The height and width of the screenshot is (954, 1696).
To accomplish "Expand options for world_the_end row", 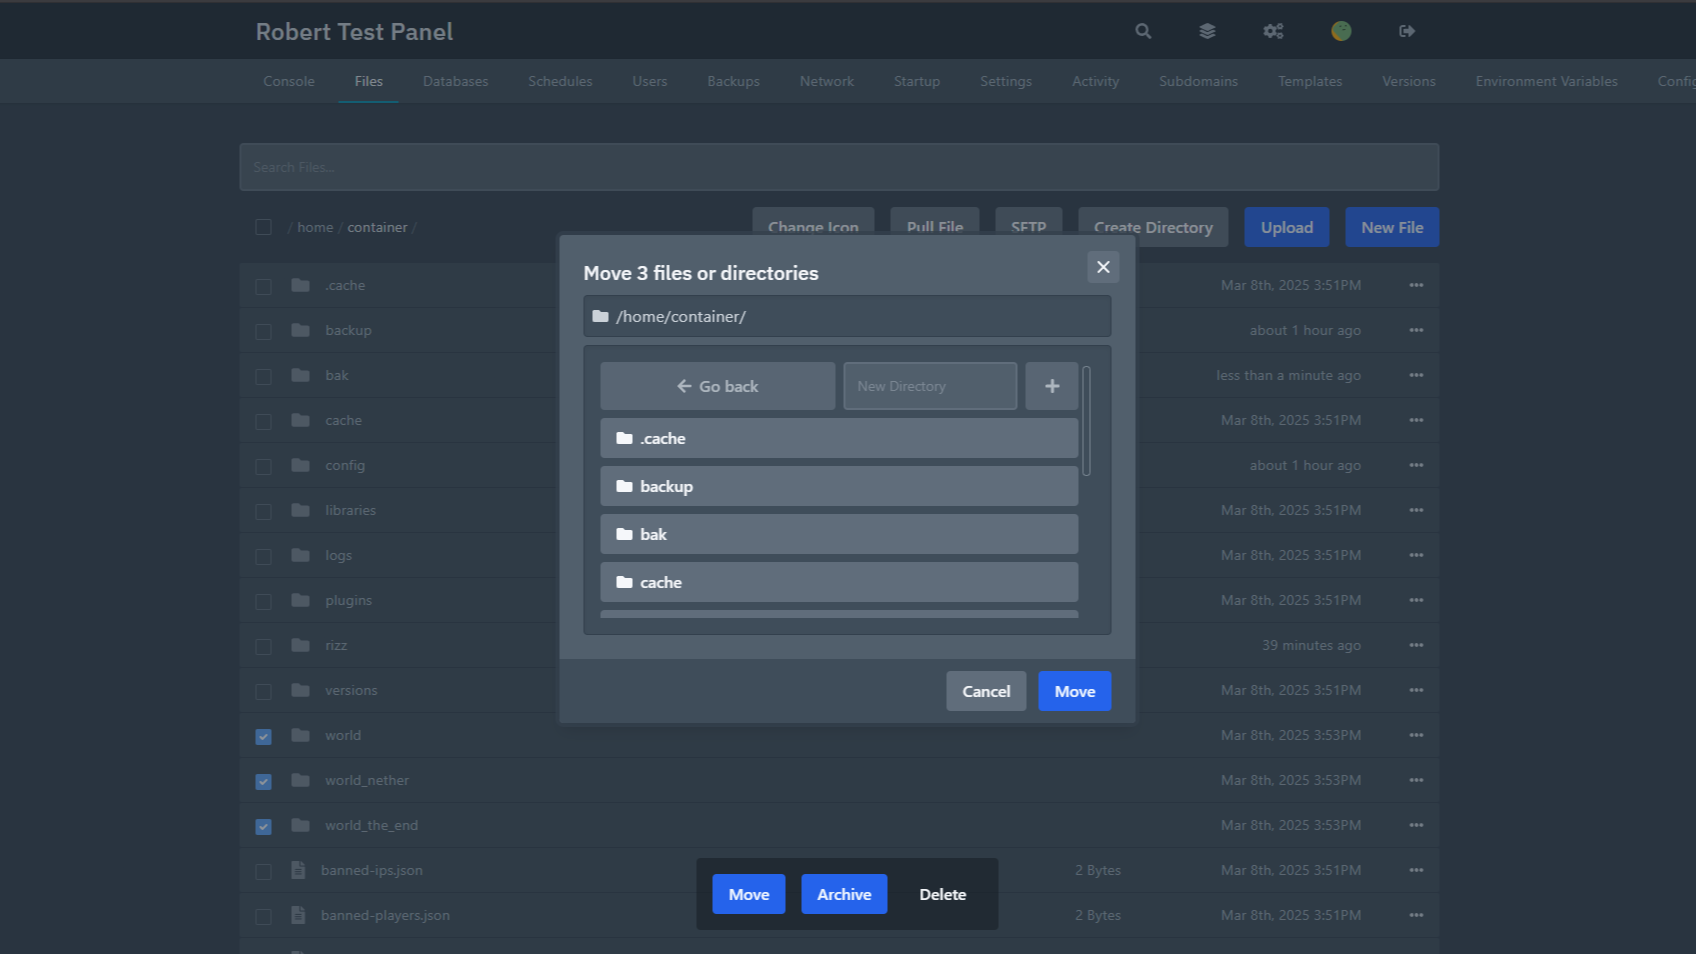I will [1416, 825].
